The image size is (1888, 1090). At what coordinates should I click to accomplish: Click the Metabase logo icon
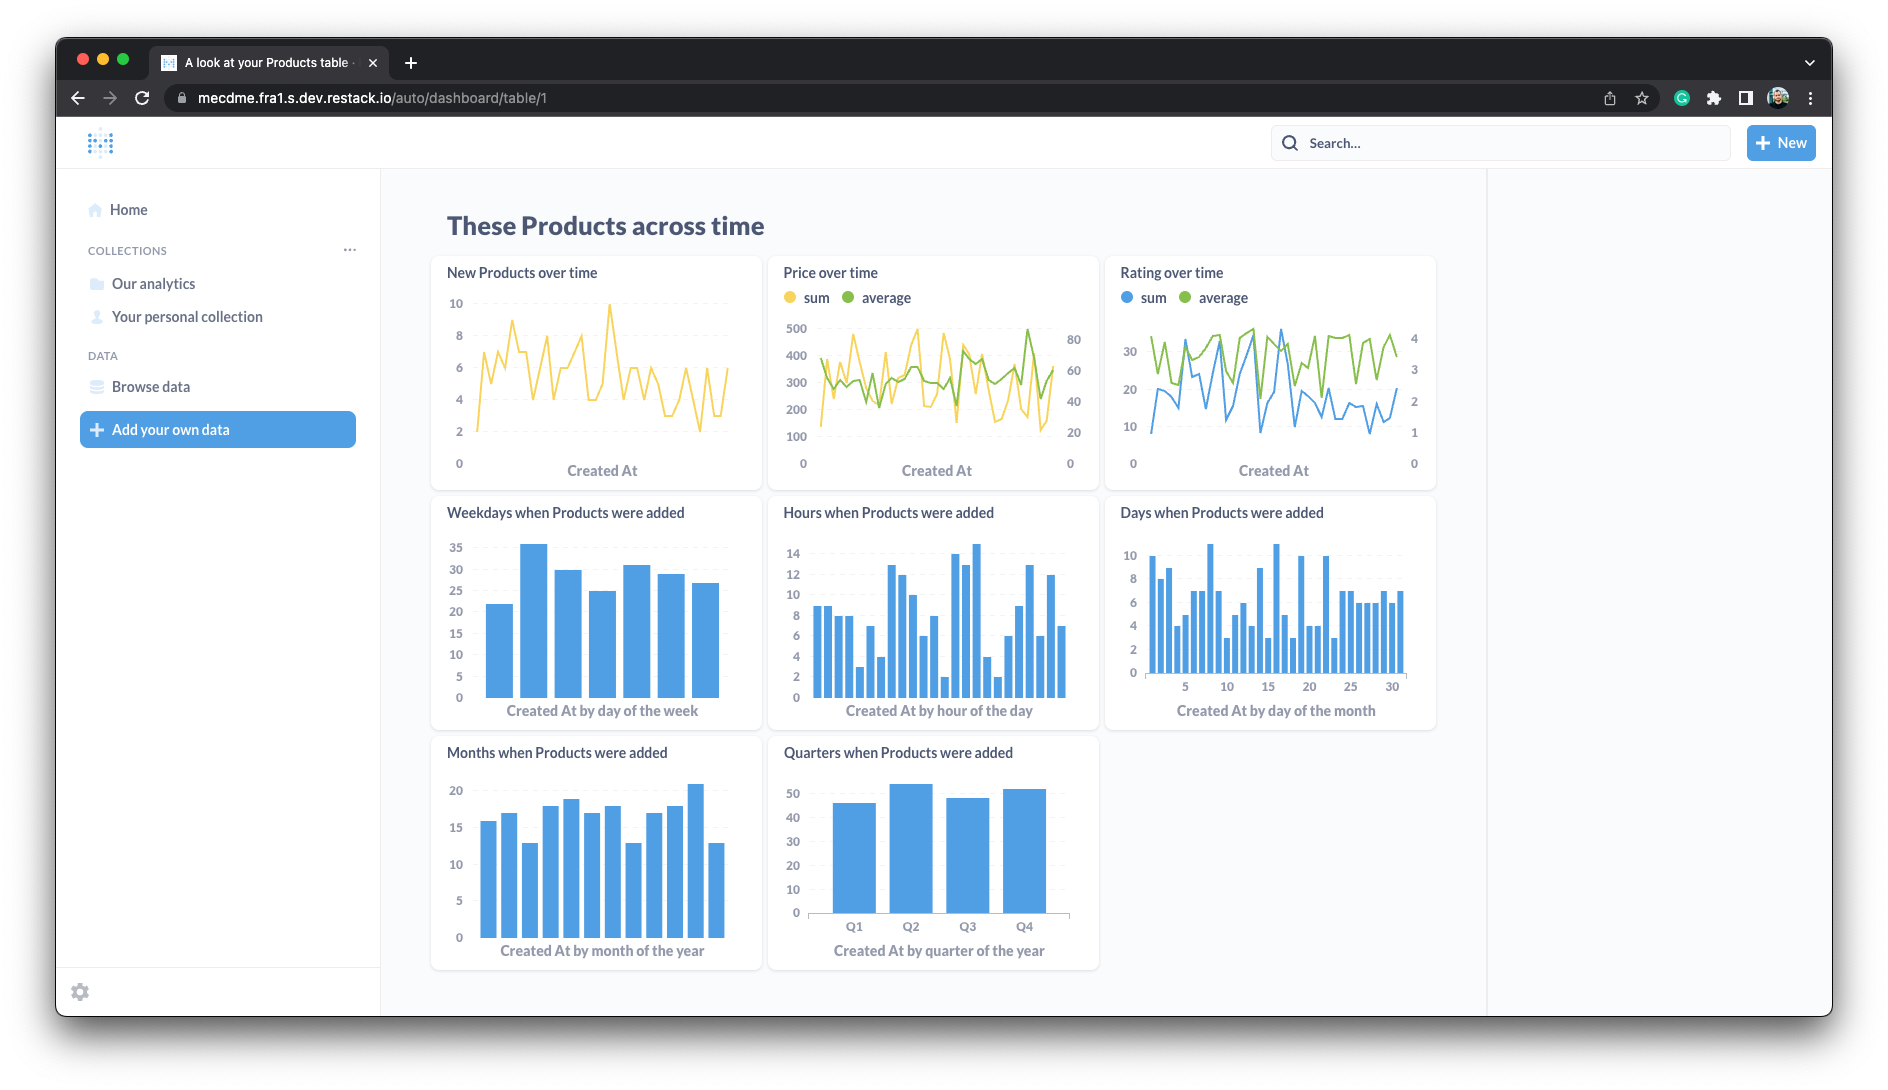100,144
